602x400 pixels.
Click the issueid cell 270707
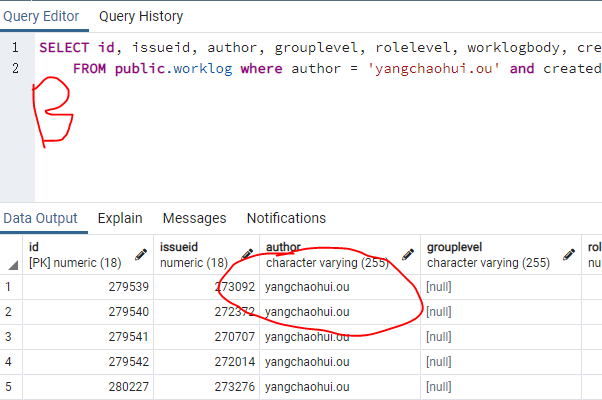[x=207, y=337]
